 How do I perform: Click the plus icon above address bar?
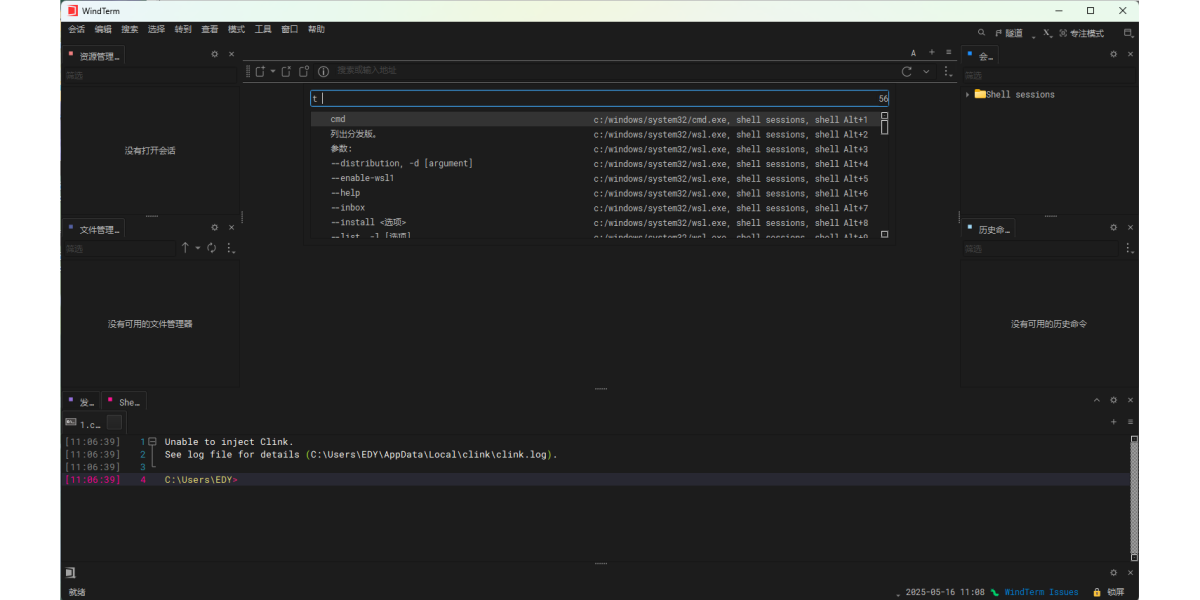(932, 52)
